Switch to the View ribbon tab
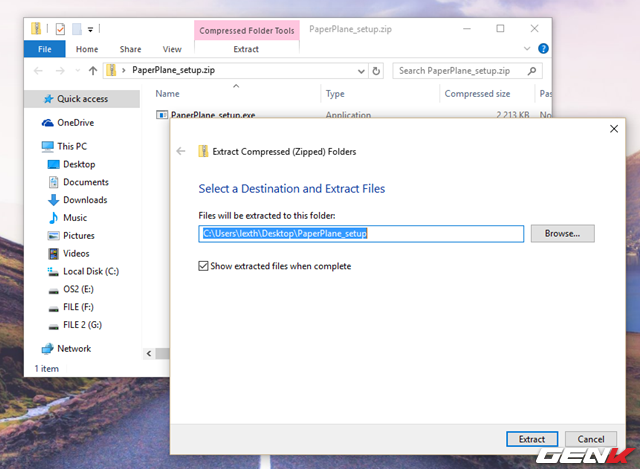 click(x=172, y=49)
